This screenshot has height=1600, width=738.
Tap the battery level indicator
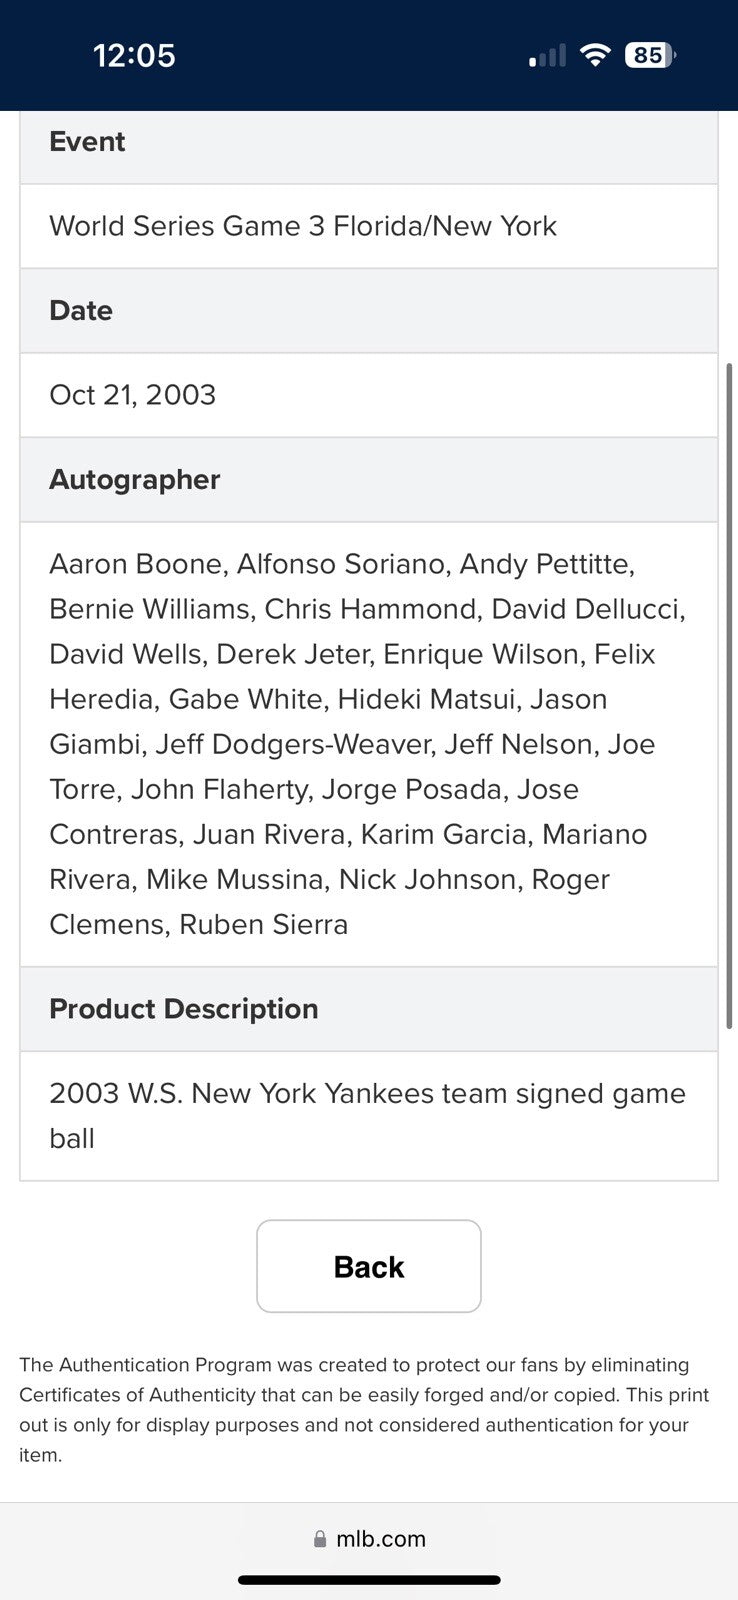pos(649,55)
